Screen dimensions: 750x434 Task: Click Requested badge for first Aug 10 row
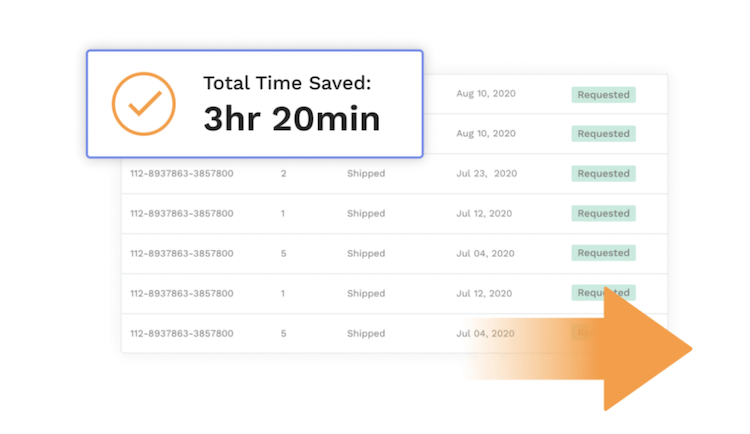coord(603,94)
